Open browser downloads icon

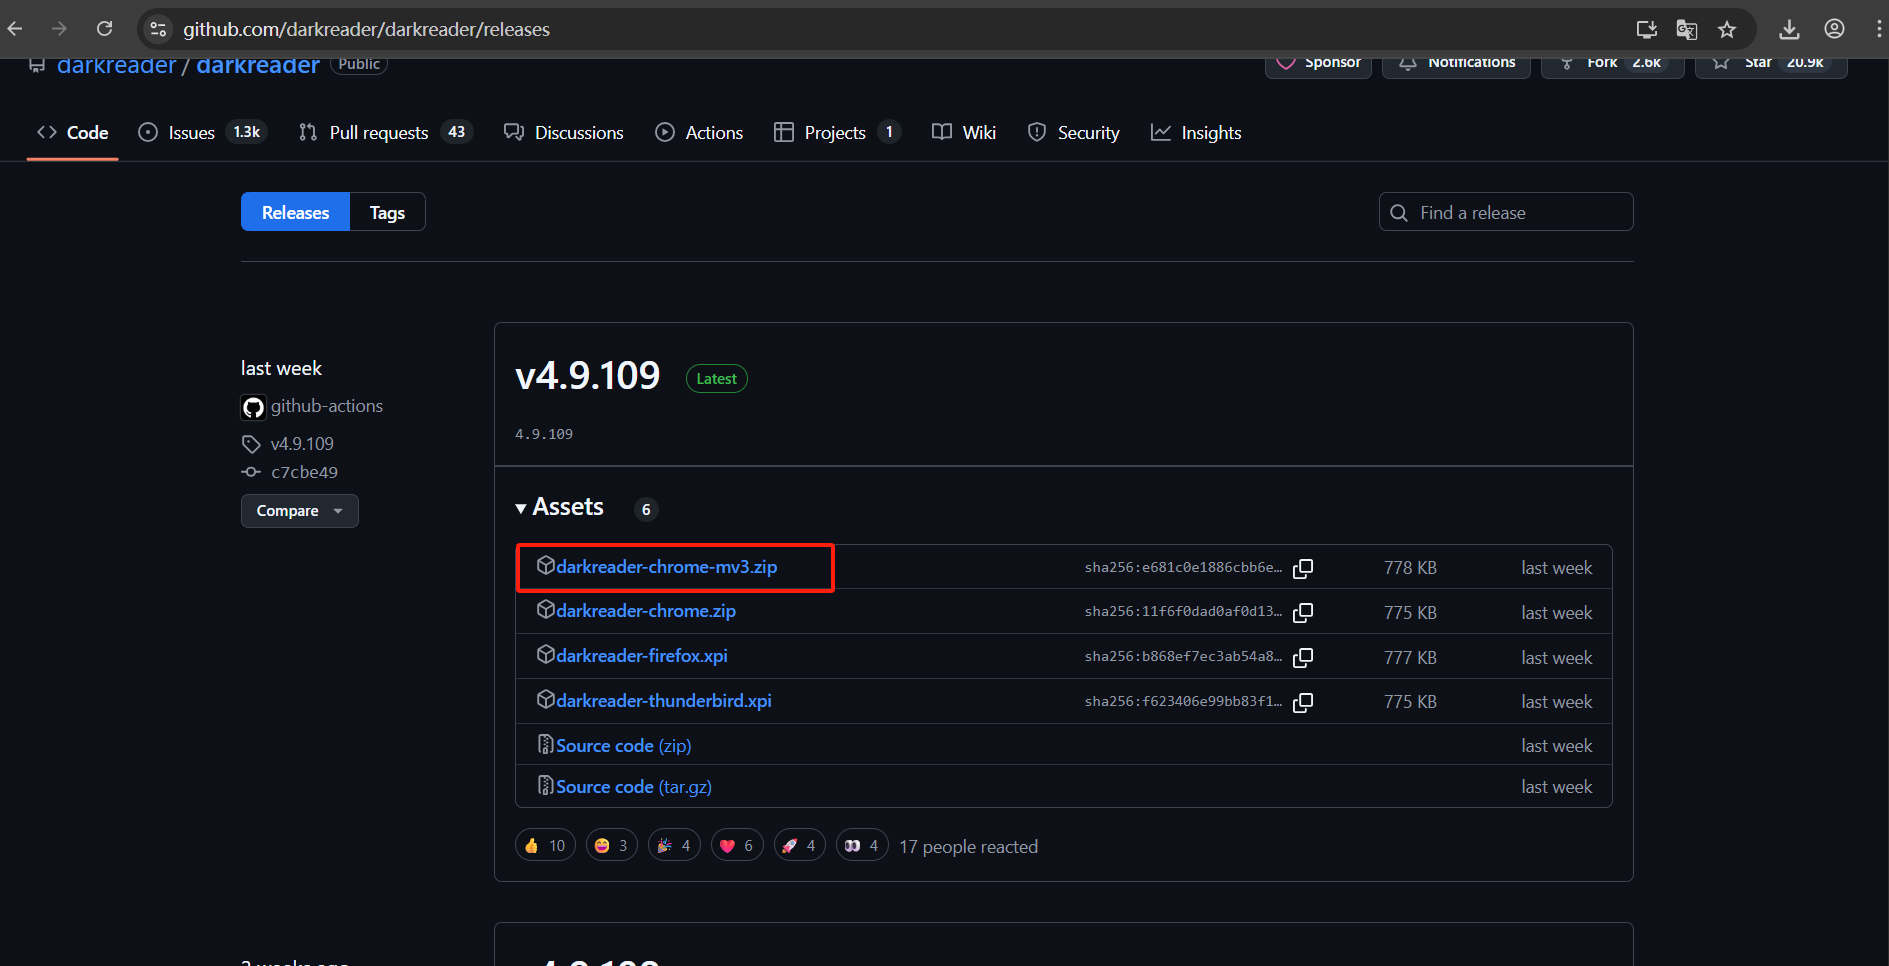pyautogui.click(x=1790, y=29)
